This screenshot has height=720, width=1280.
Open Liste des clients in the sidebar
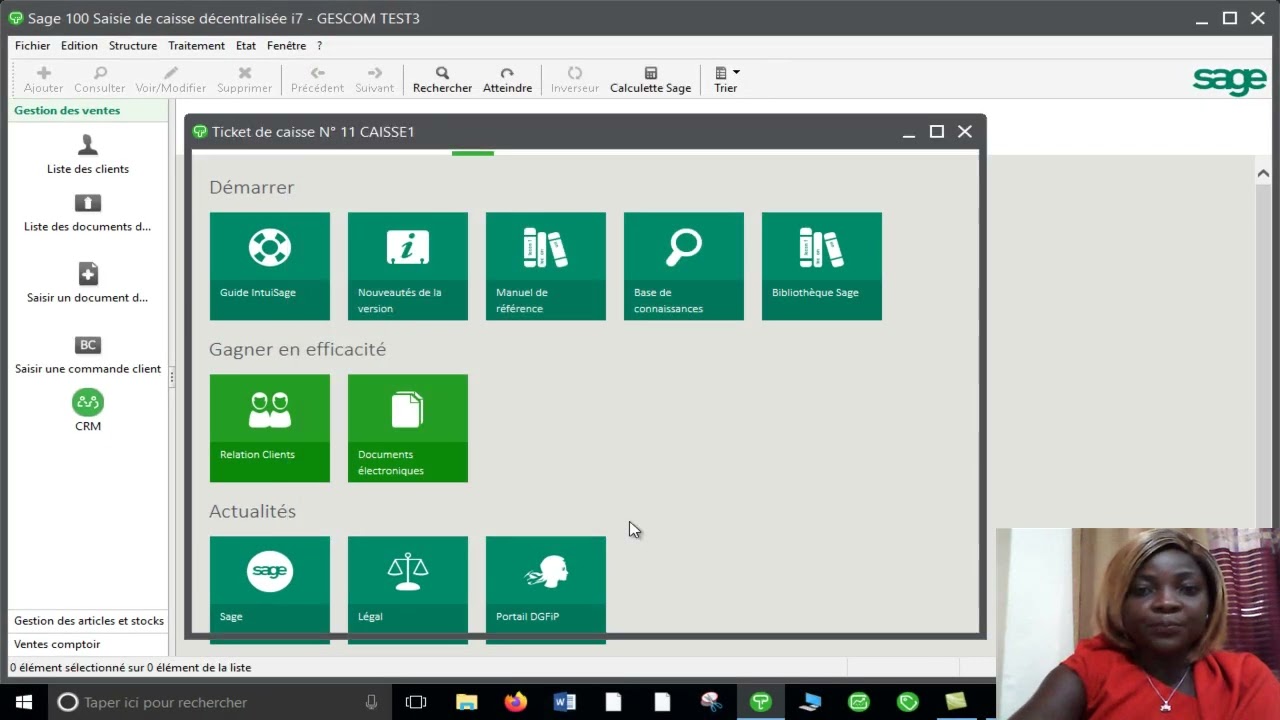coord(88,155)
